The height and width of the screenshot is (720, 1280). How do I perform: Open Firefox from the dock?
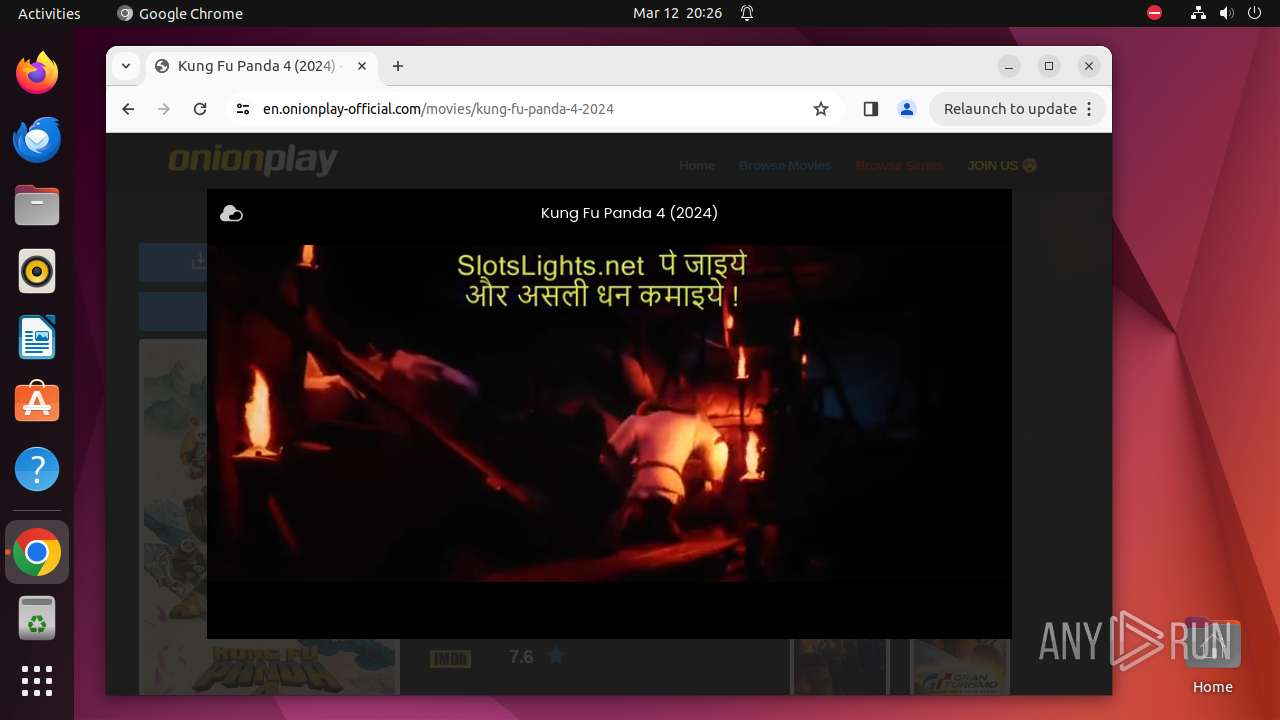tap(37, 73)
